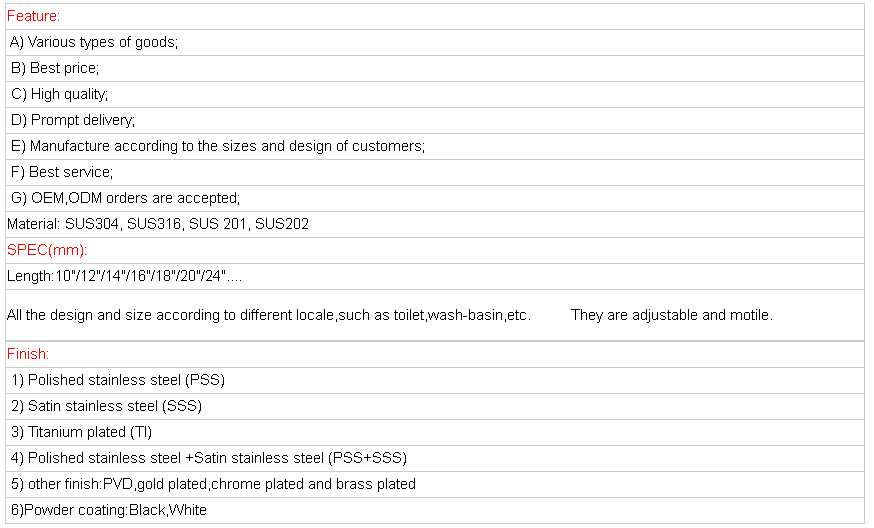Click the red "Feature:" heading
Screen dimensions: 874x528
point(33,16)
